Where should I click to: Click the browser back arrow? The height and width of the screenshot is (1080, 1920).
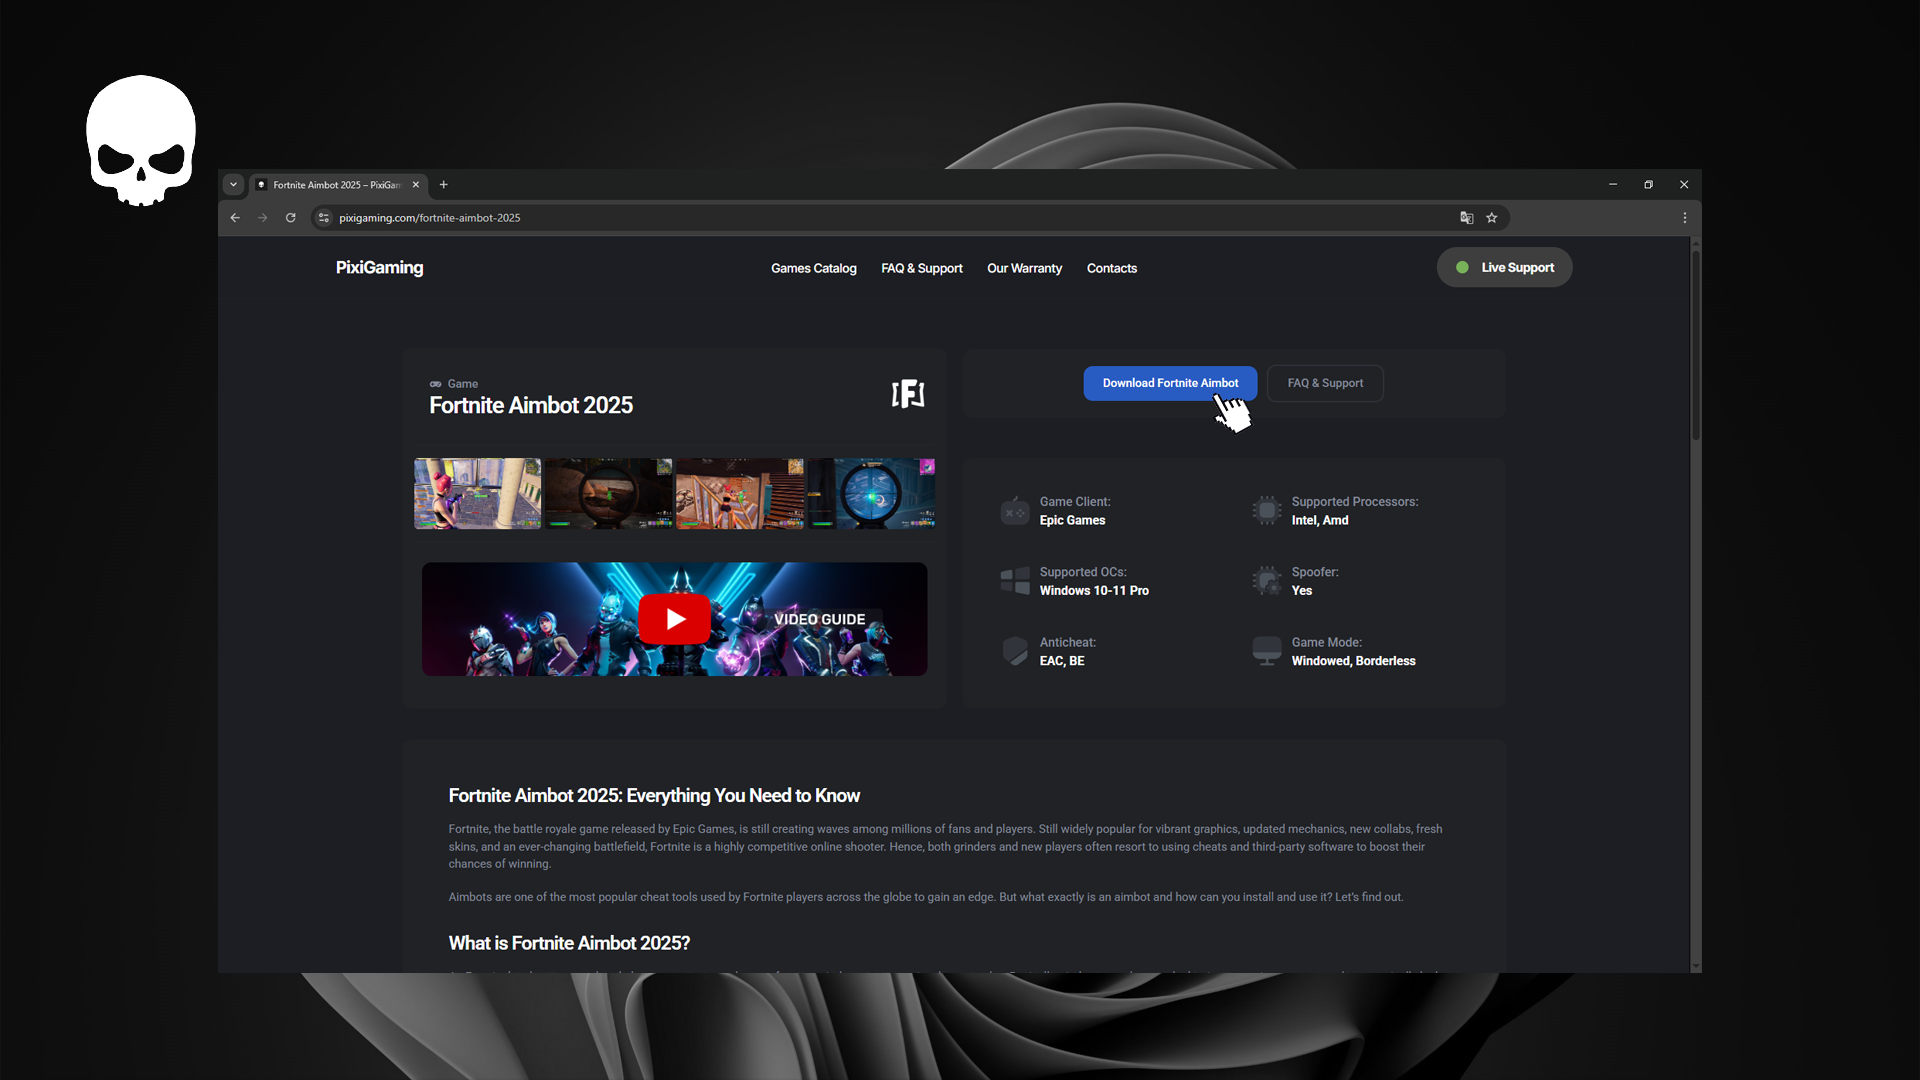pos(235,218)
